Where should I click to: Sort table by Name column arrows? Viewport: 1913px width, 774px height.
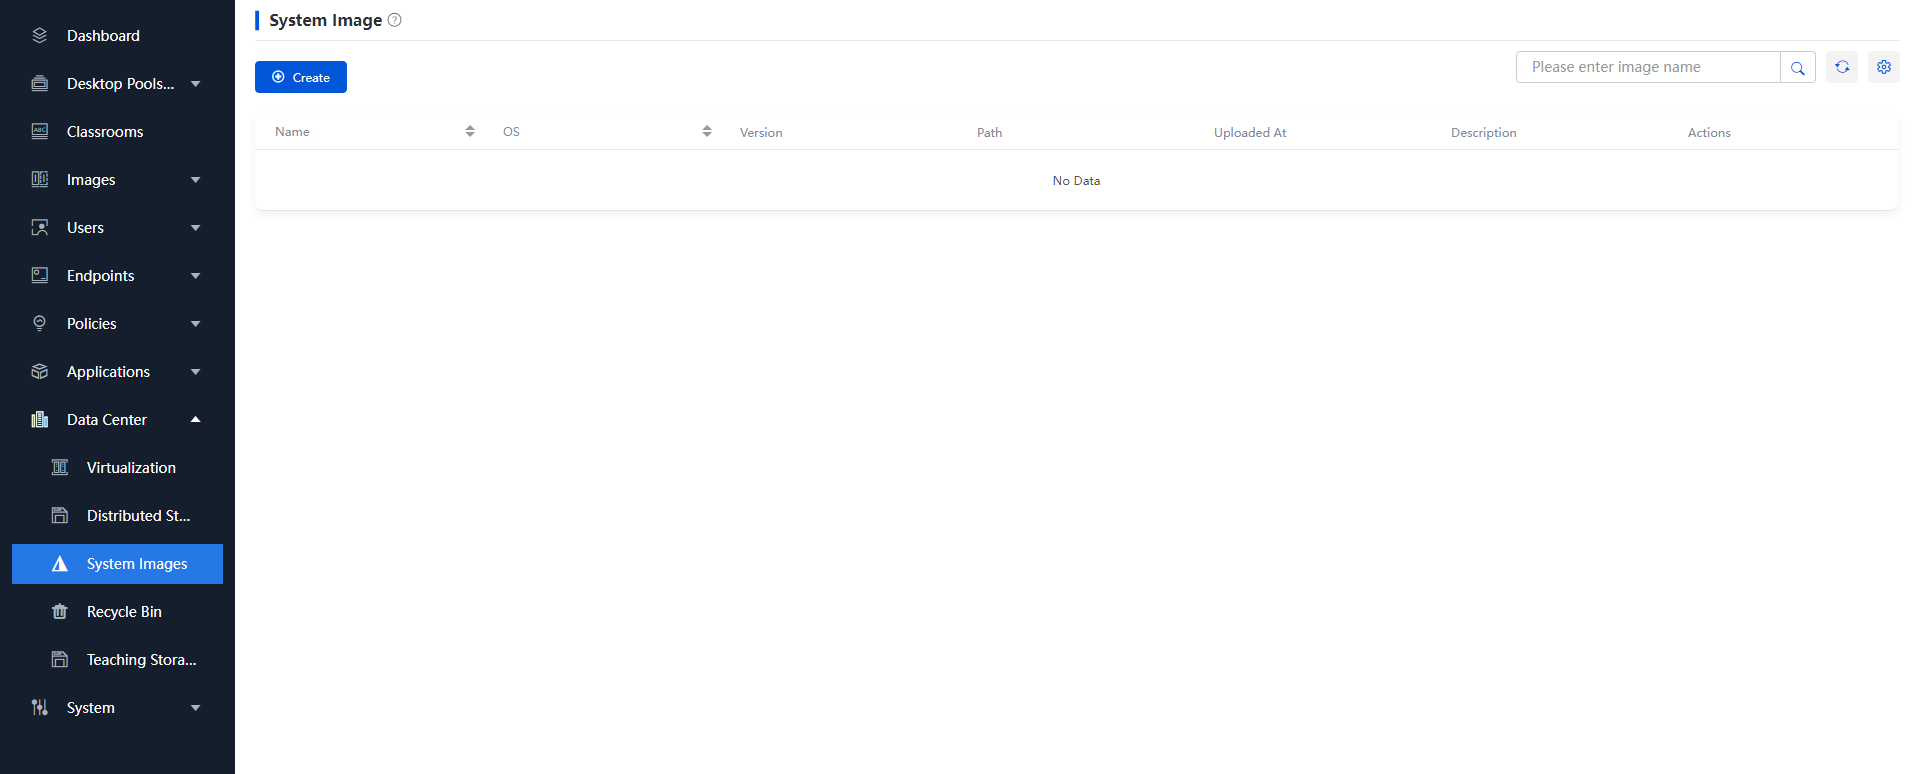tap(470, 132)
